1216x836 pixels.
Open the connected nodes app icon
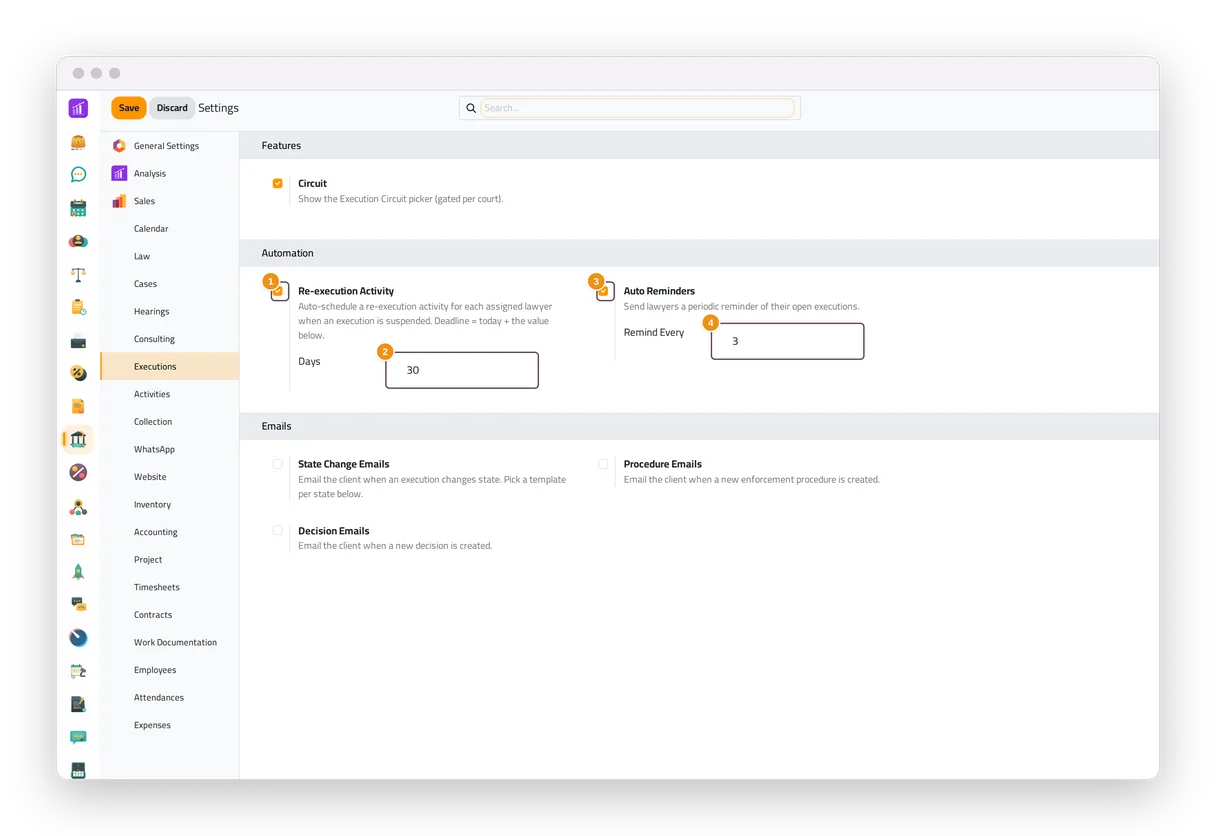pyautogui.click(x=78, y=507)
